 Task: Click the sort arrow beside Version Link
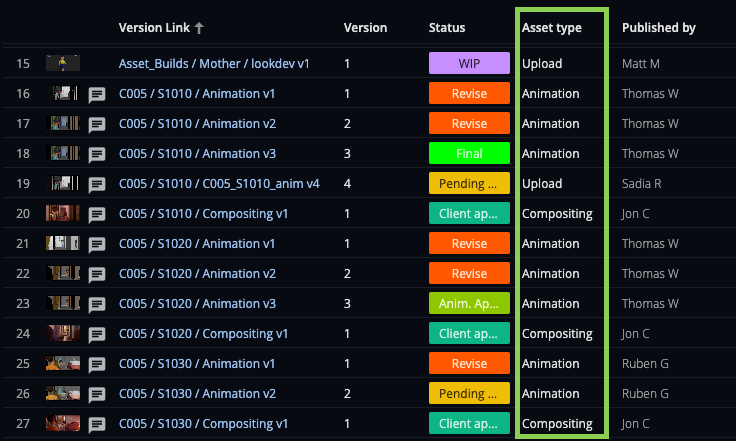pos(199,28)
